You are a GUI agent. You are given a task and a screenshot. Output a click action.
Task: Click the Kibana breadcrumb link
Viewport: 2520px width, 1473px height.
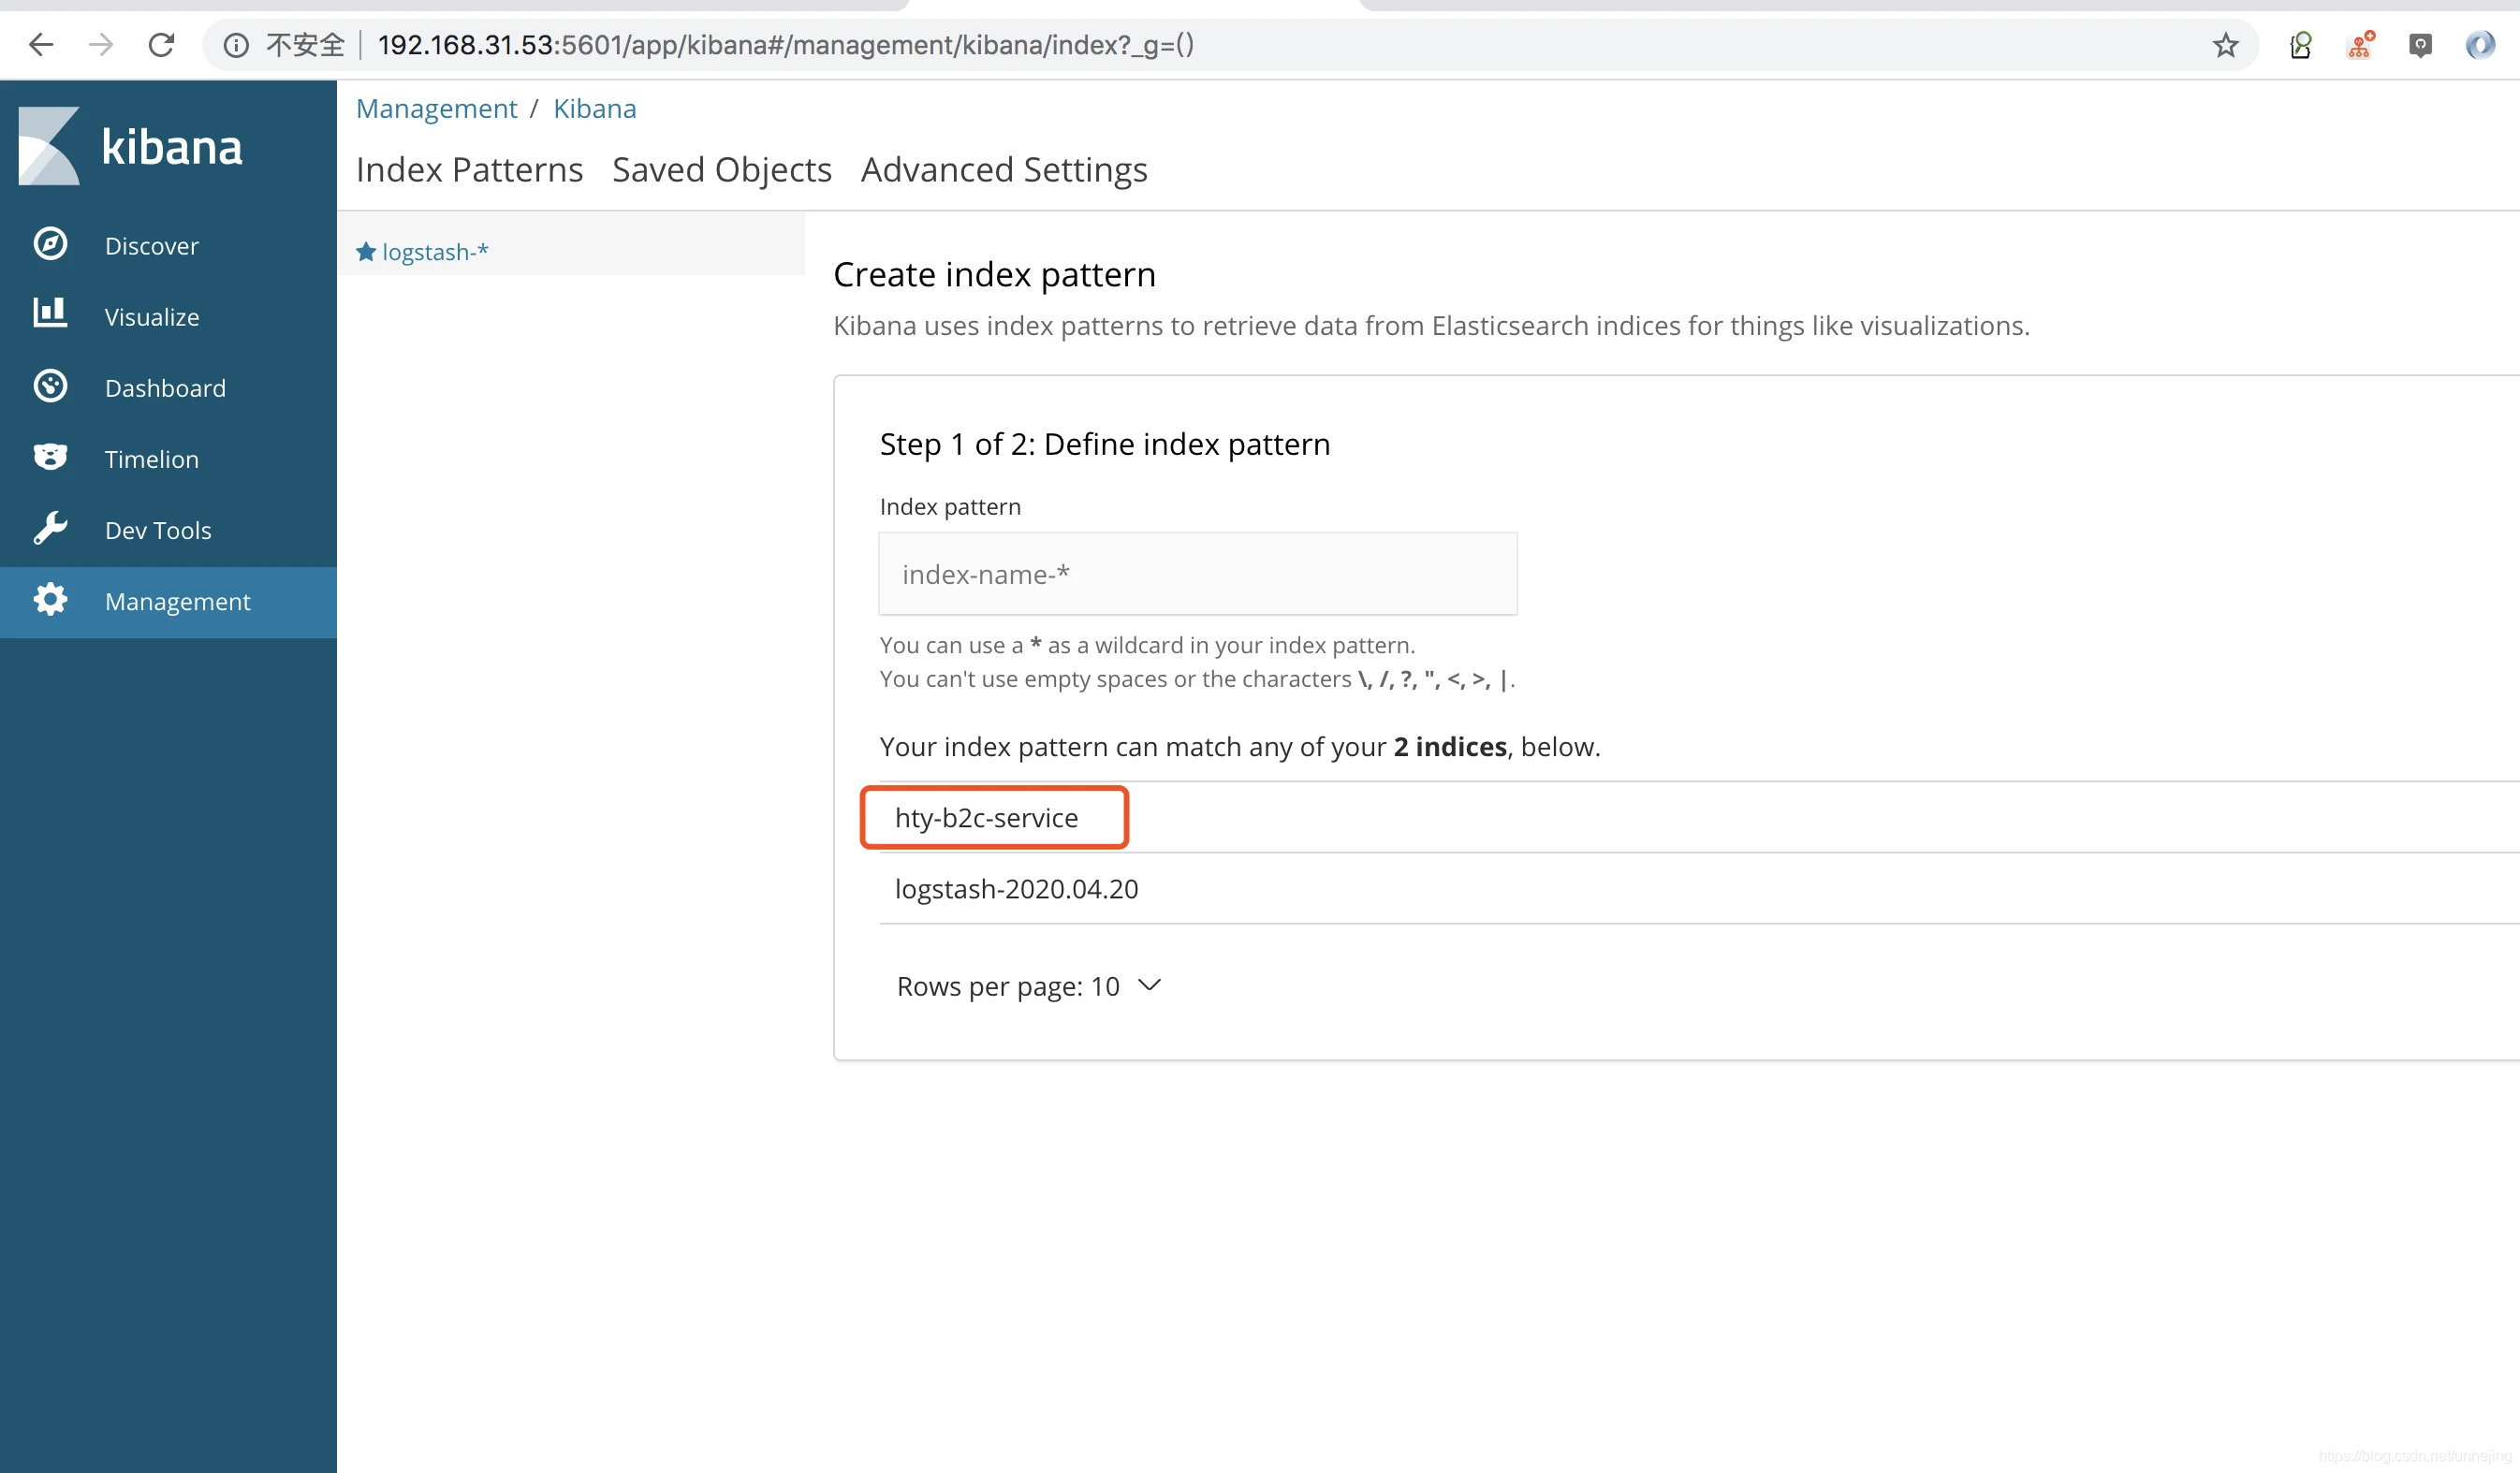tap(595, 108)
